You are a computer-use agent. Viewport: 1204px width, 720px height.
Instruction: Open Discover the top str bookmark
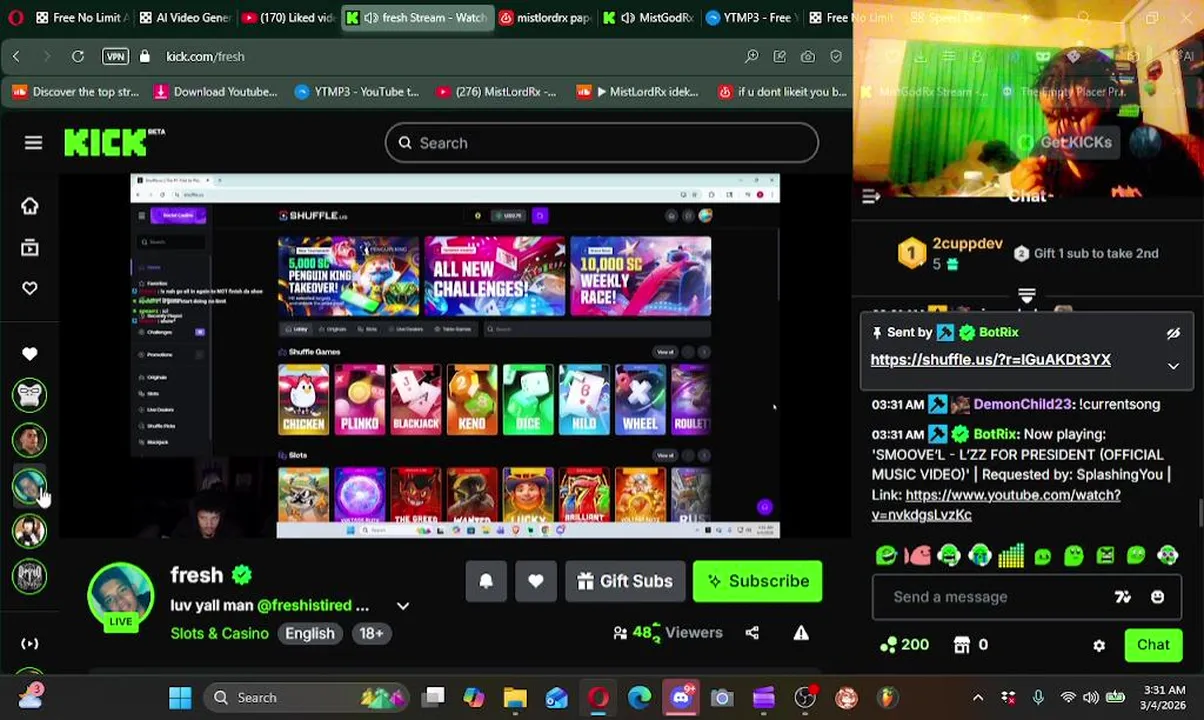click(76, 92)
